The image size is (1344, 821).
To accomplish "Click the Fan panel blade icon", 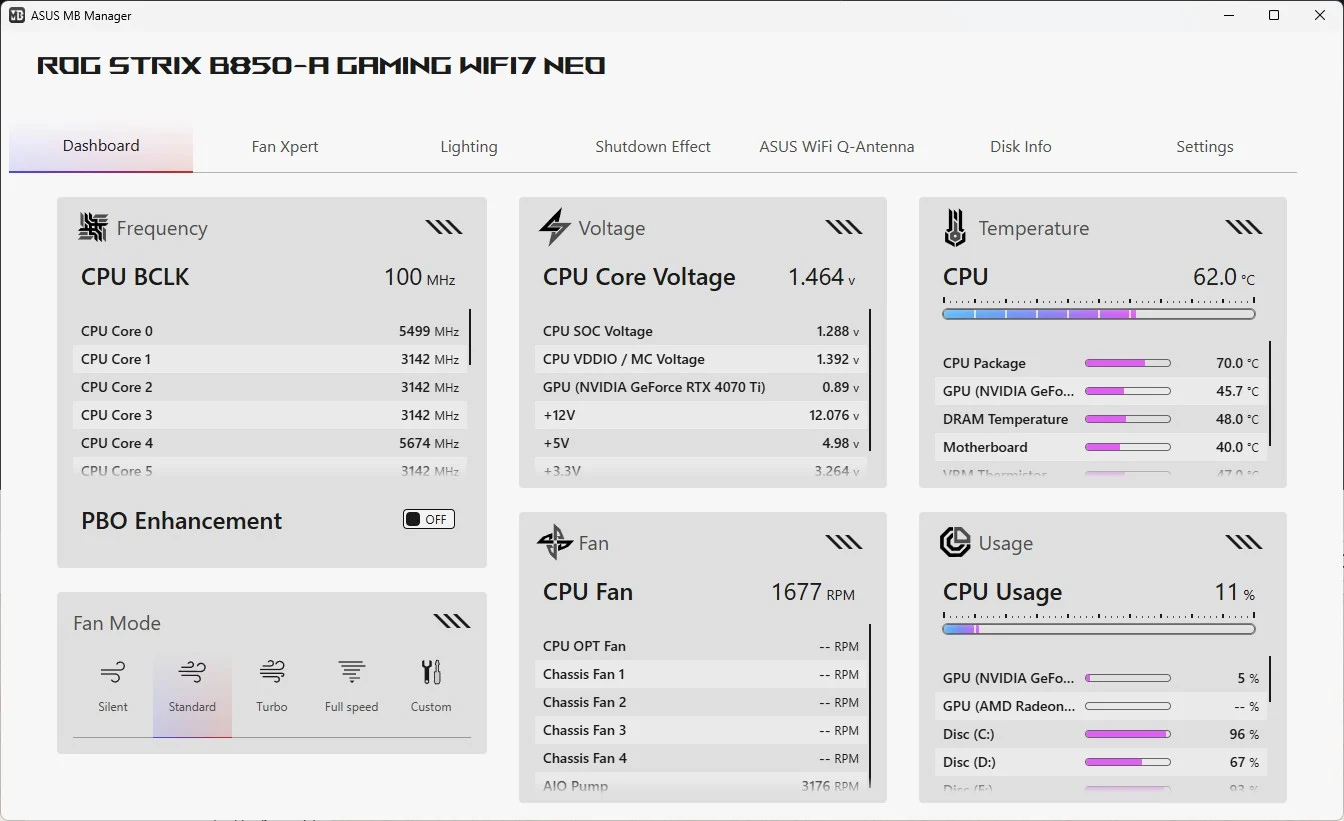I will pos(555,543).
